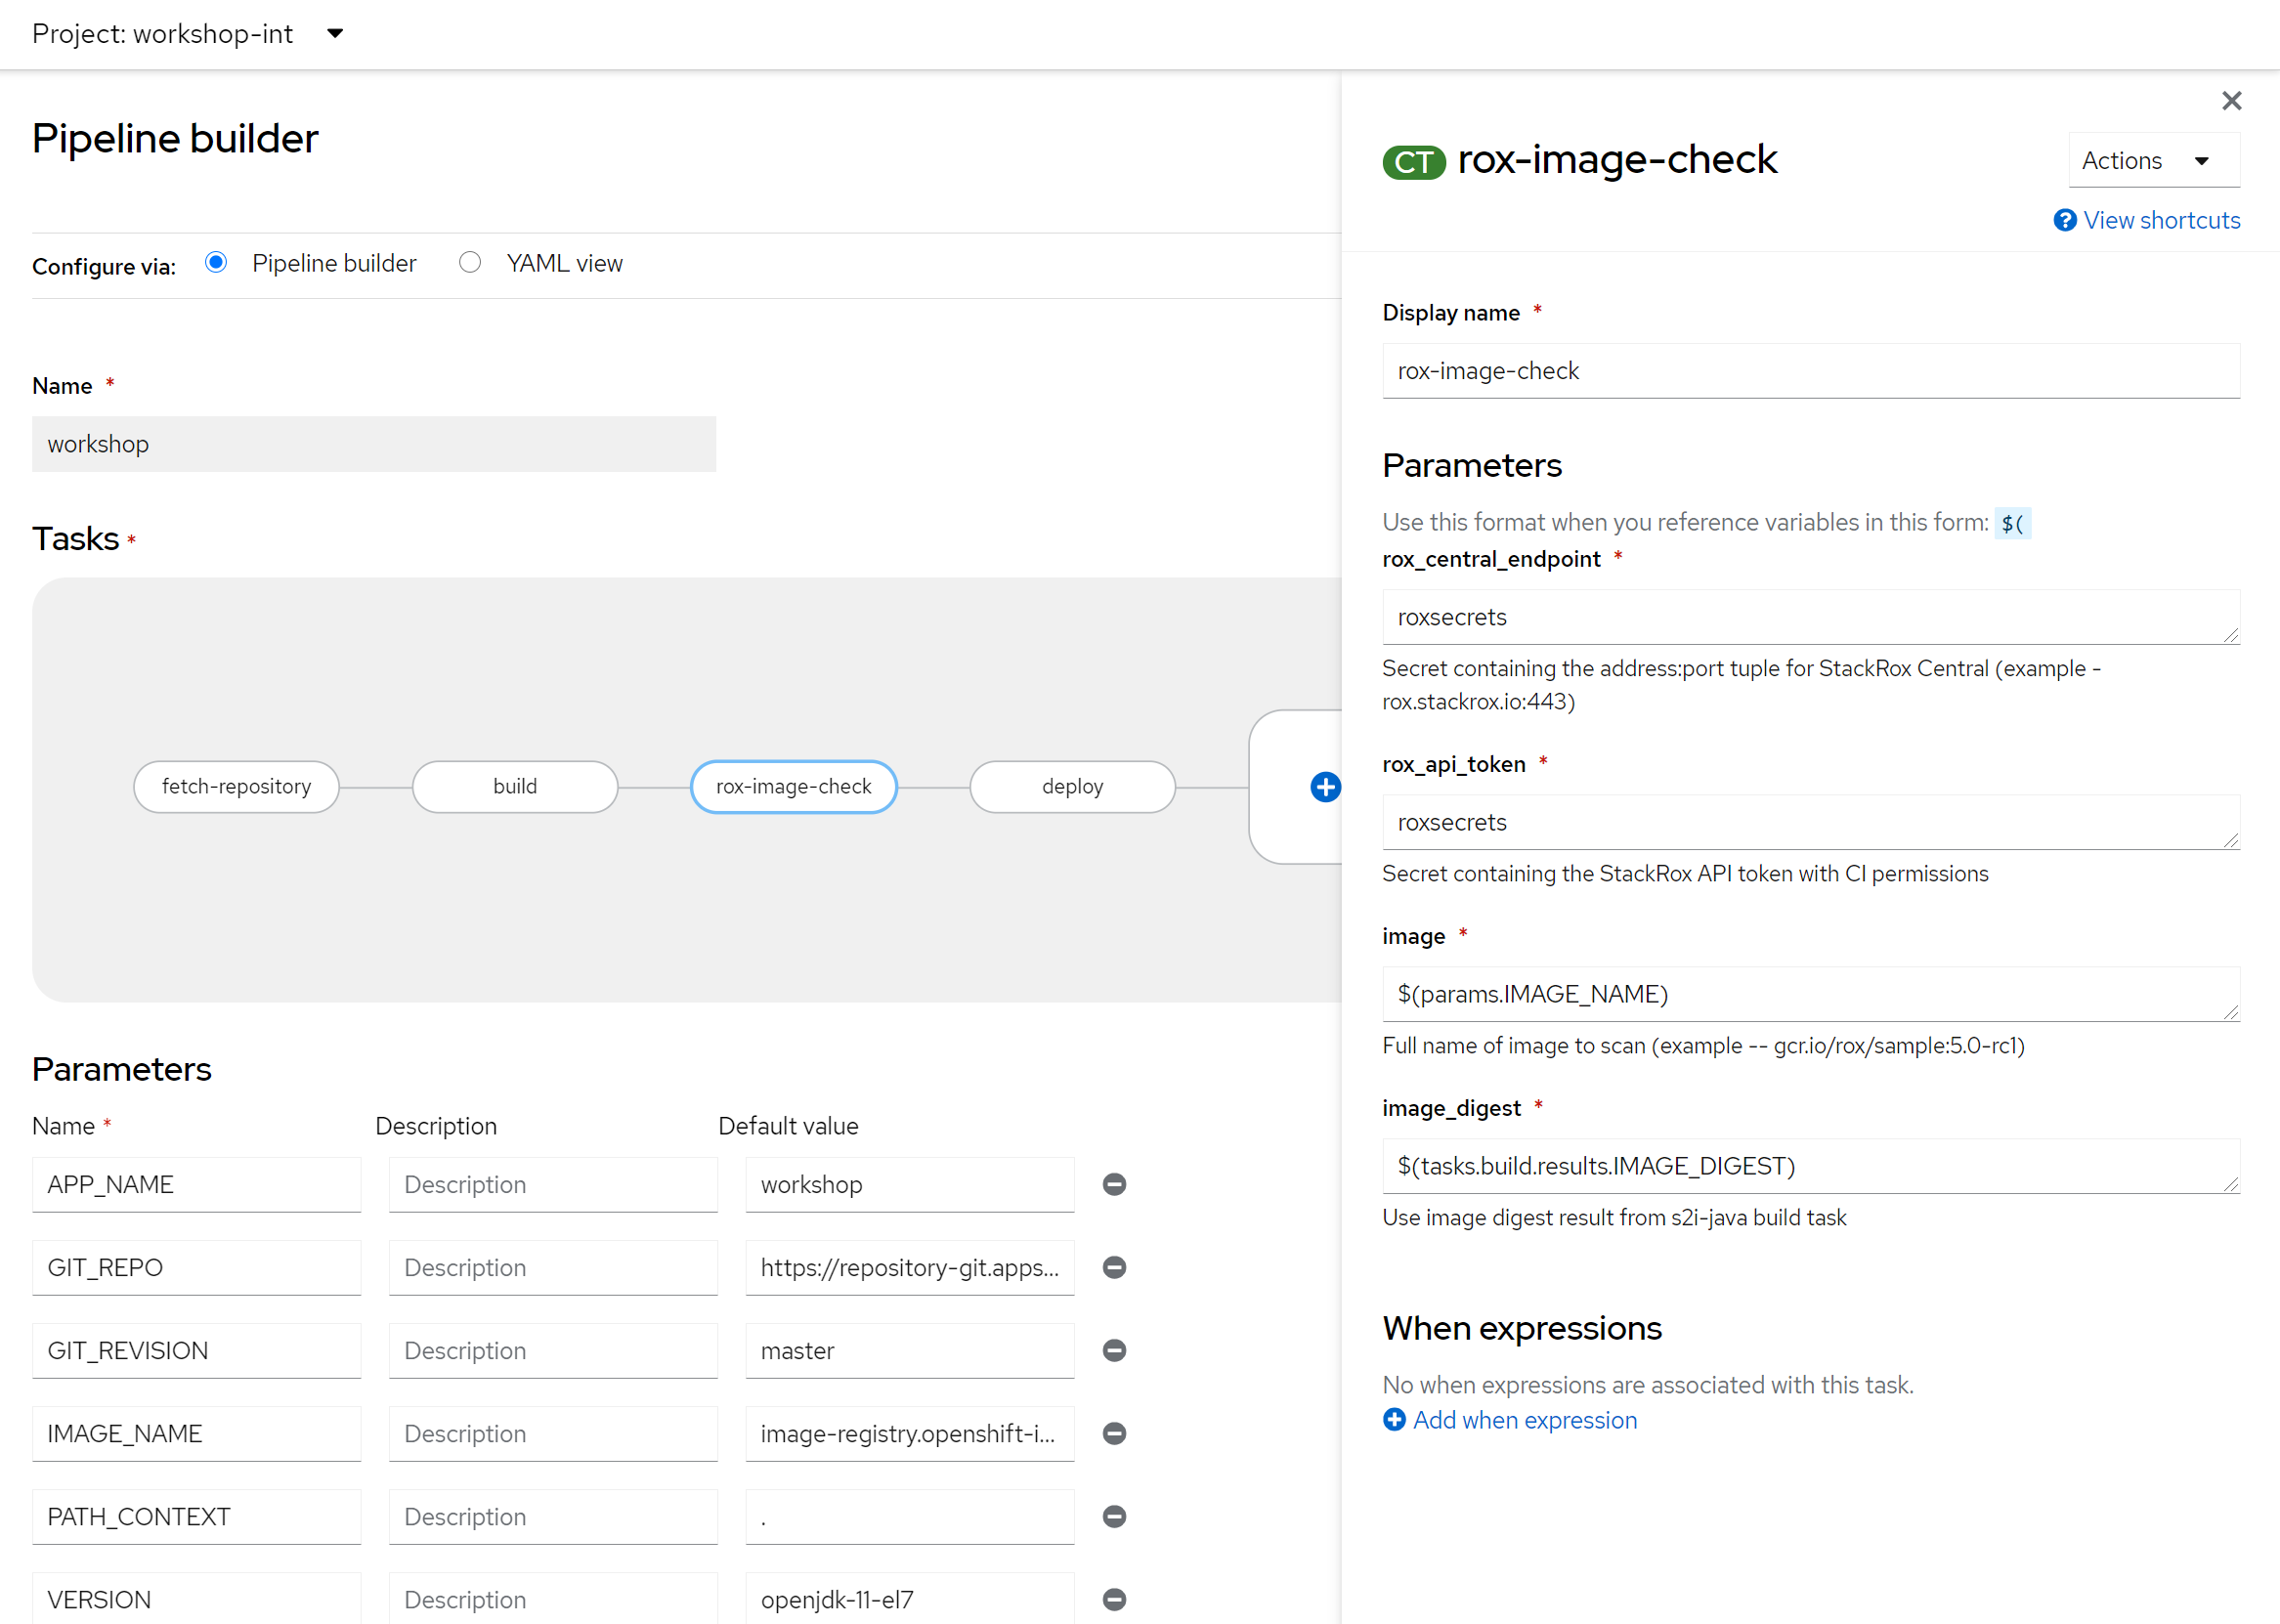Click the CT ClusterTask badge
Viewport: 2280px width, 1624px height.
coord(1414,162)
